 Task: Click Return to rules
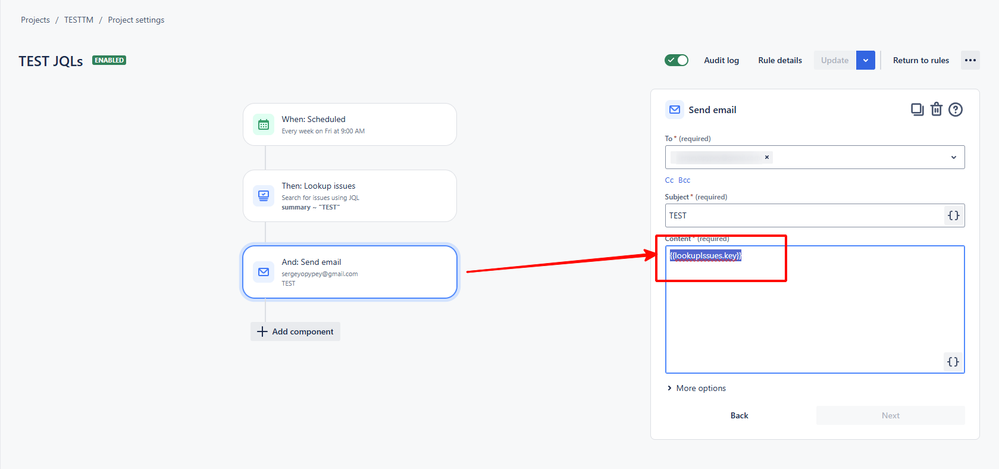pyautogui.click(x=921, y=61)
